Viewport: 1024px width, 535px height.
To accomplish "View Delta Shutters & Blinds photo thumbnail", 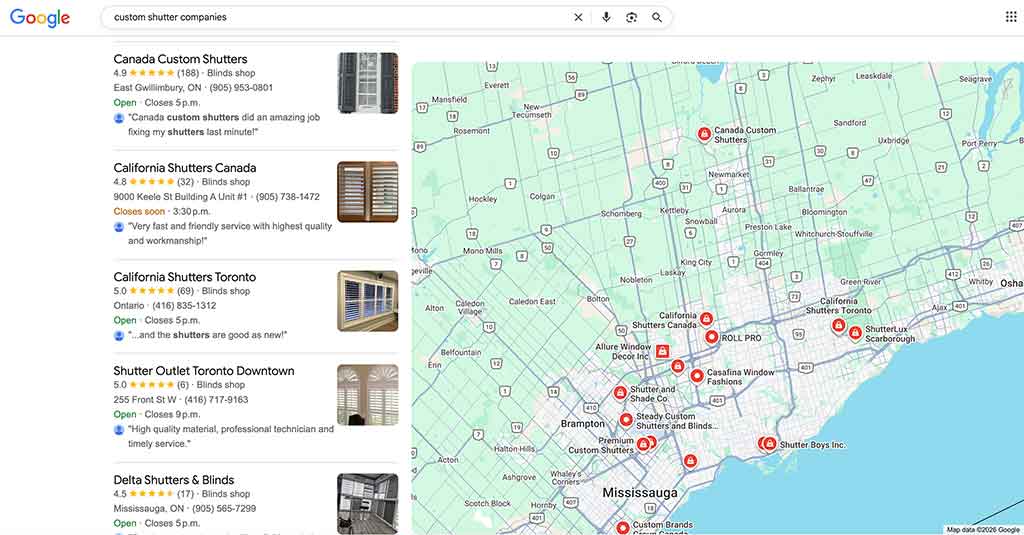I will tap(368, 504).
